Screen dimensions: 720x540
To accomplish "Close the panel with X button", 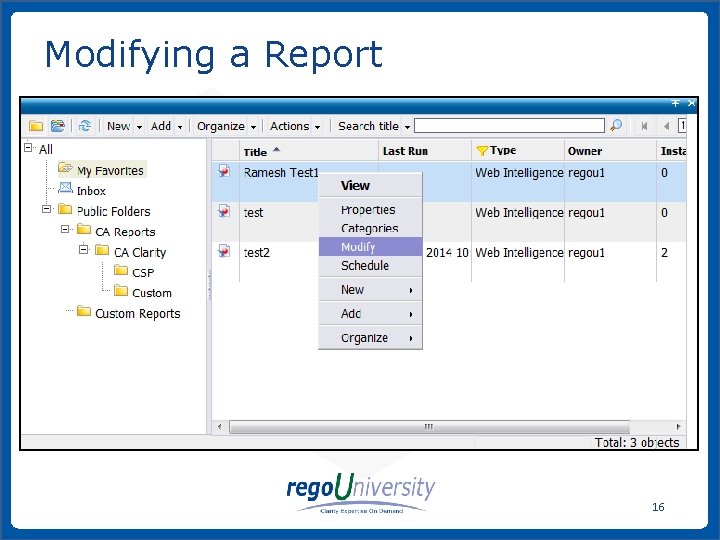I will click(x=691, y=103).
